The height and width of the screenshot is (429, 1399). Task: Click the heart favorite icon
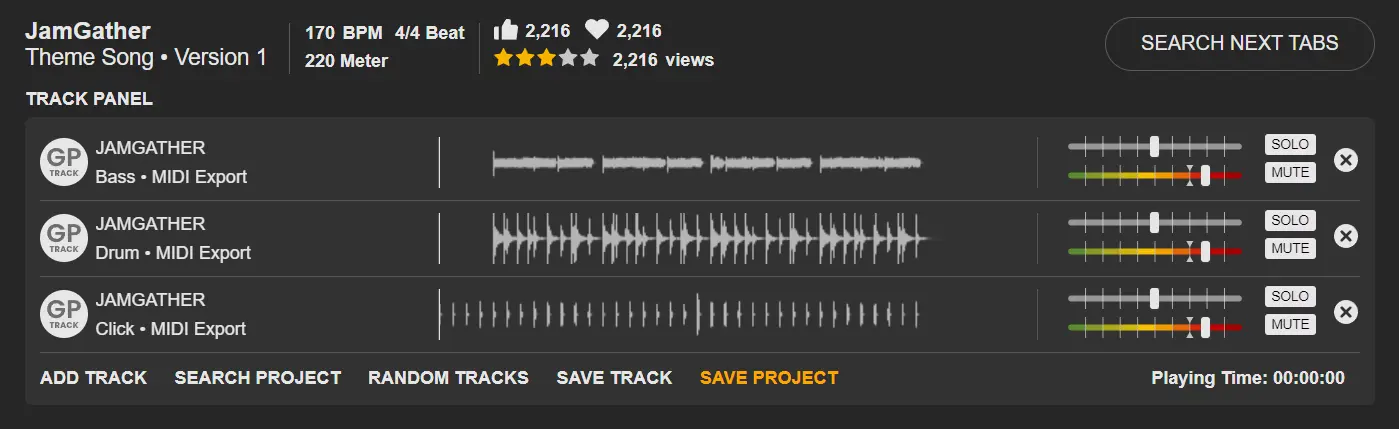click(597, 31)
